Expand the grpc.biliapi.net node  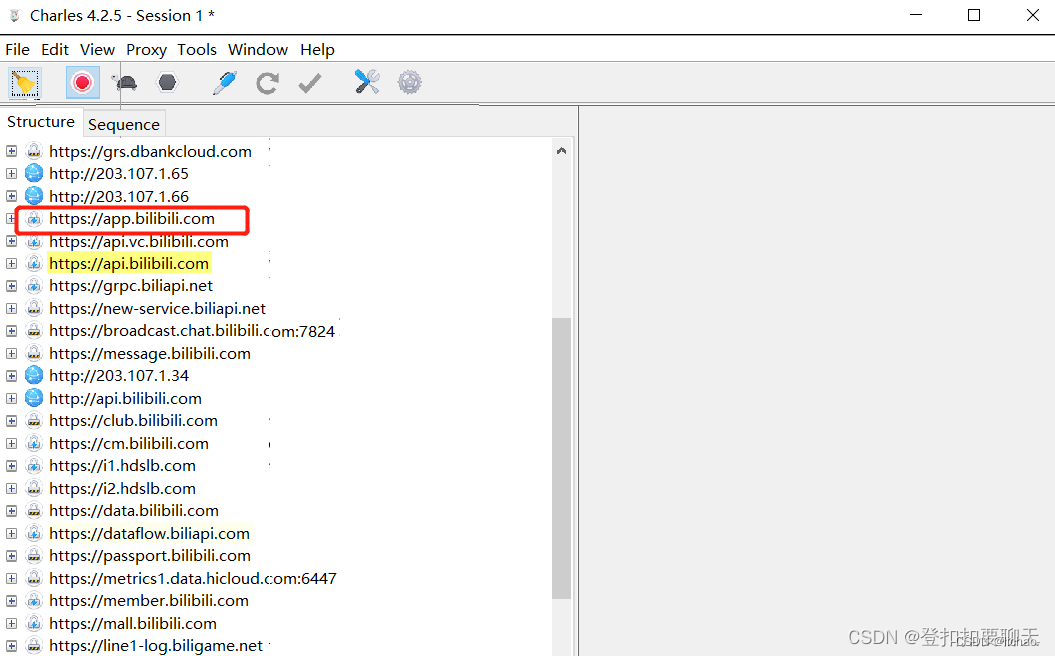[11, 286]
